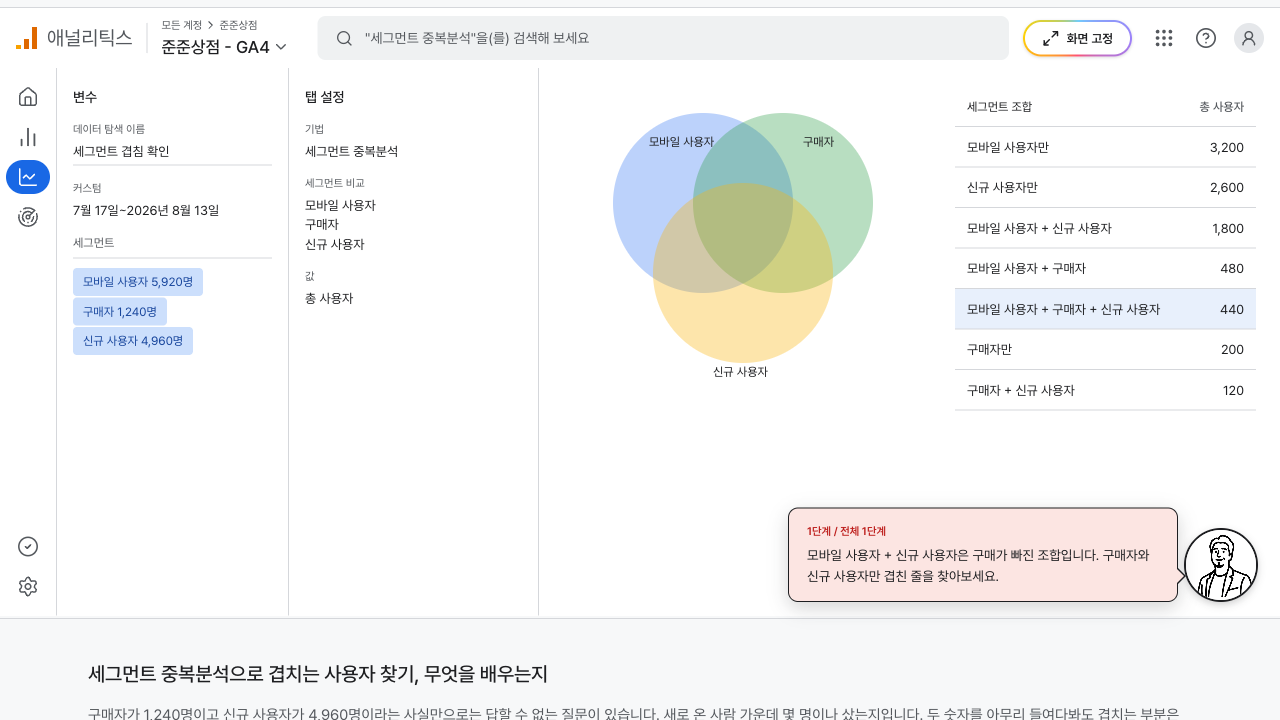Open the user account avatar icon
The height and width of the screenshot is (720, 1280).
tap(1249, 38)
